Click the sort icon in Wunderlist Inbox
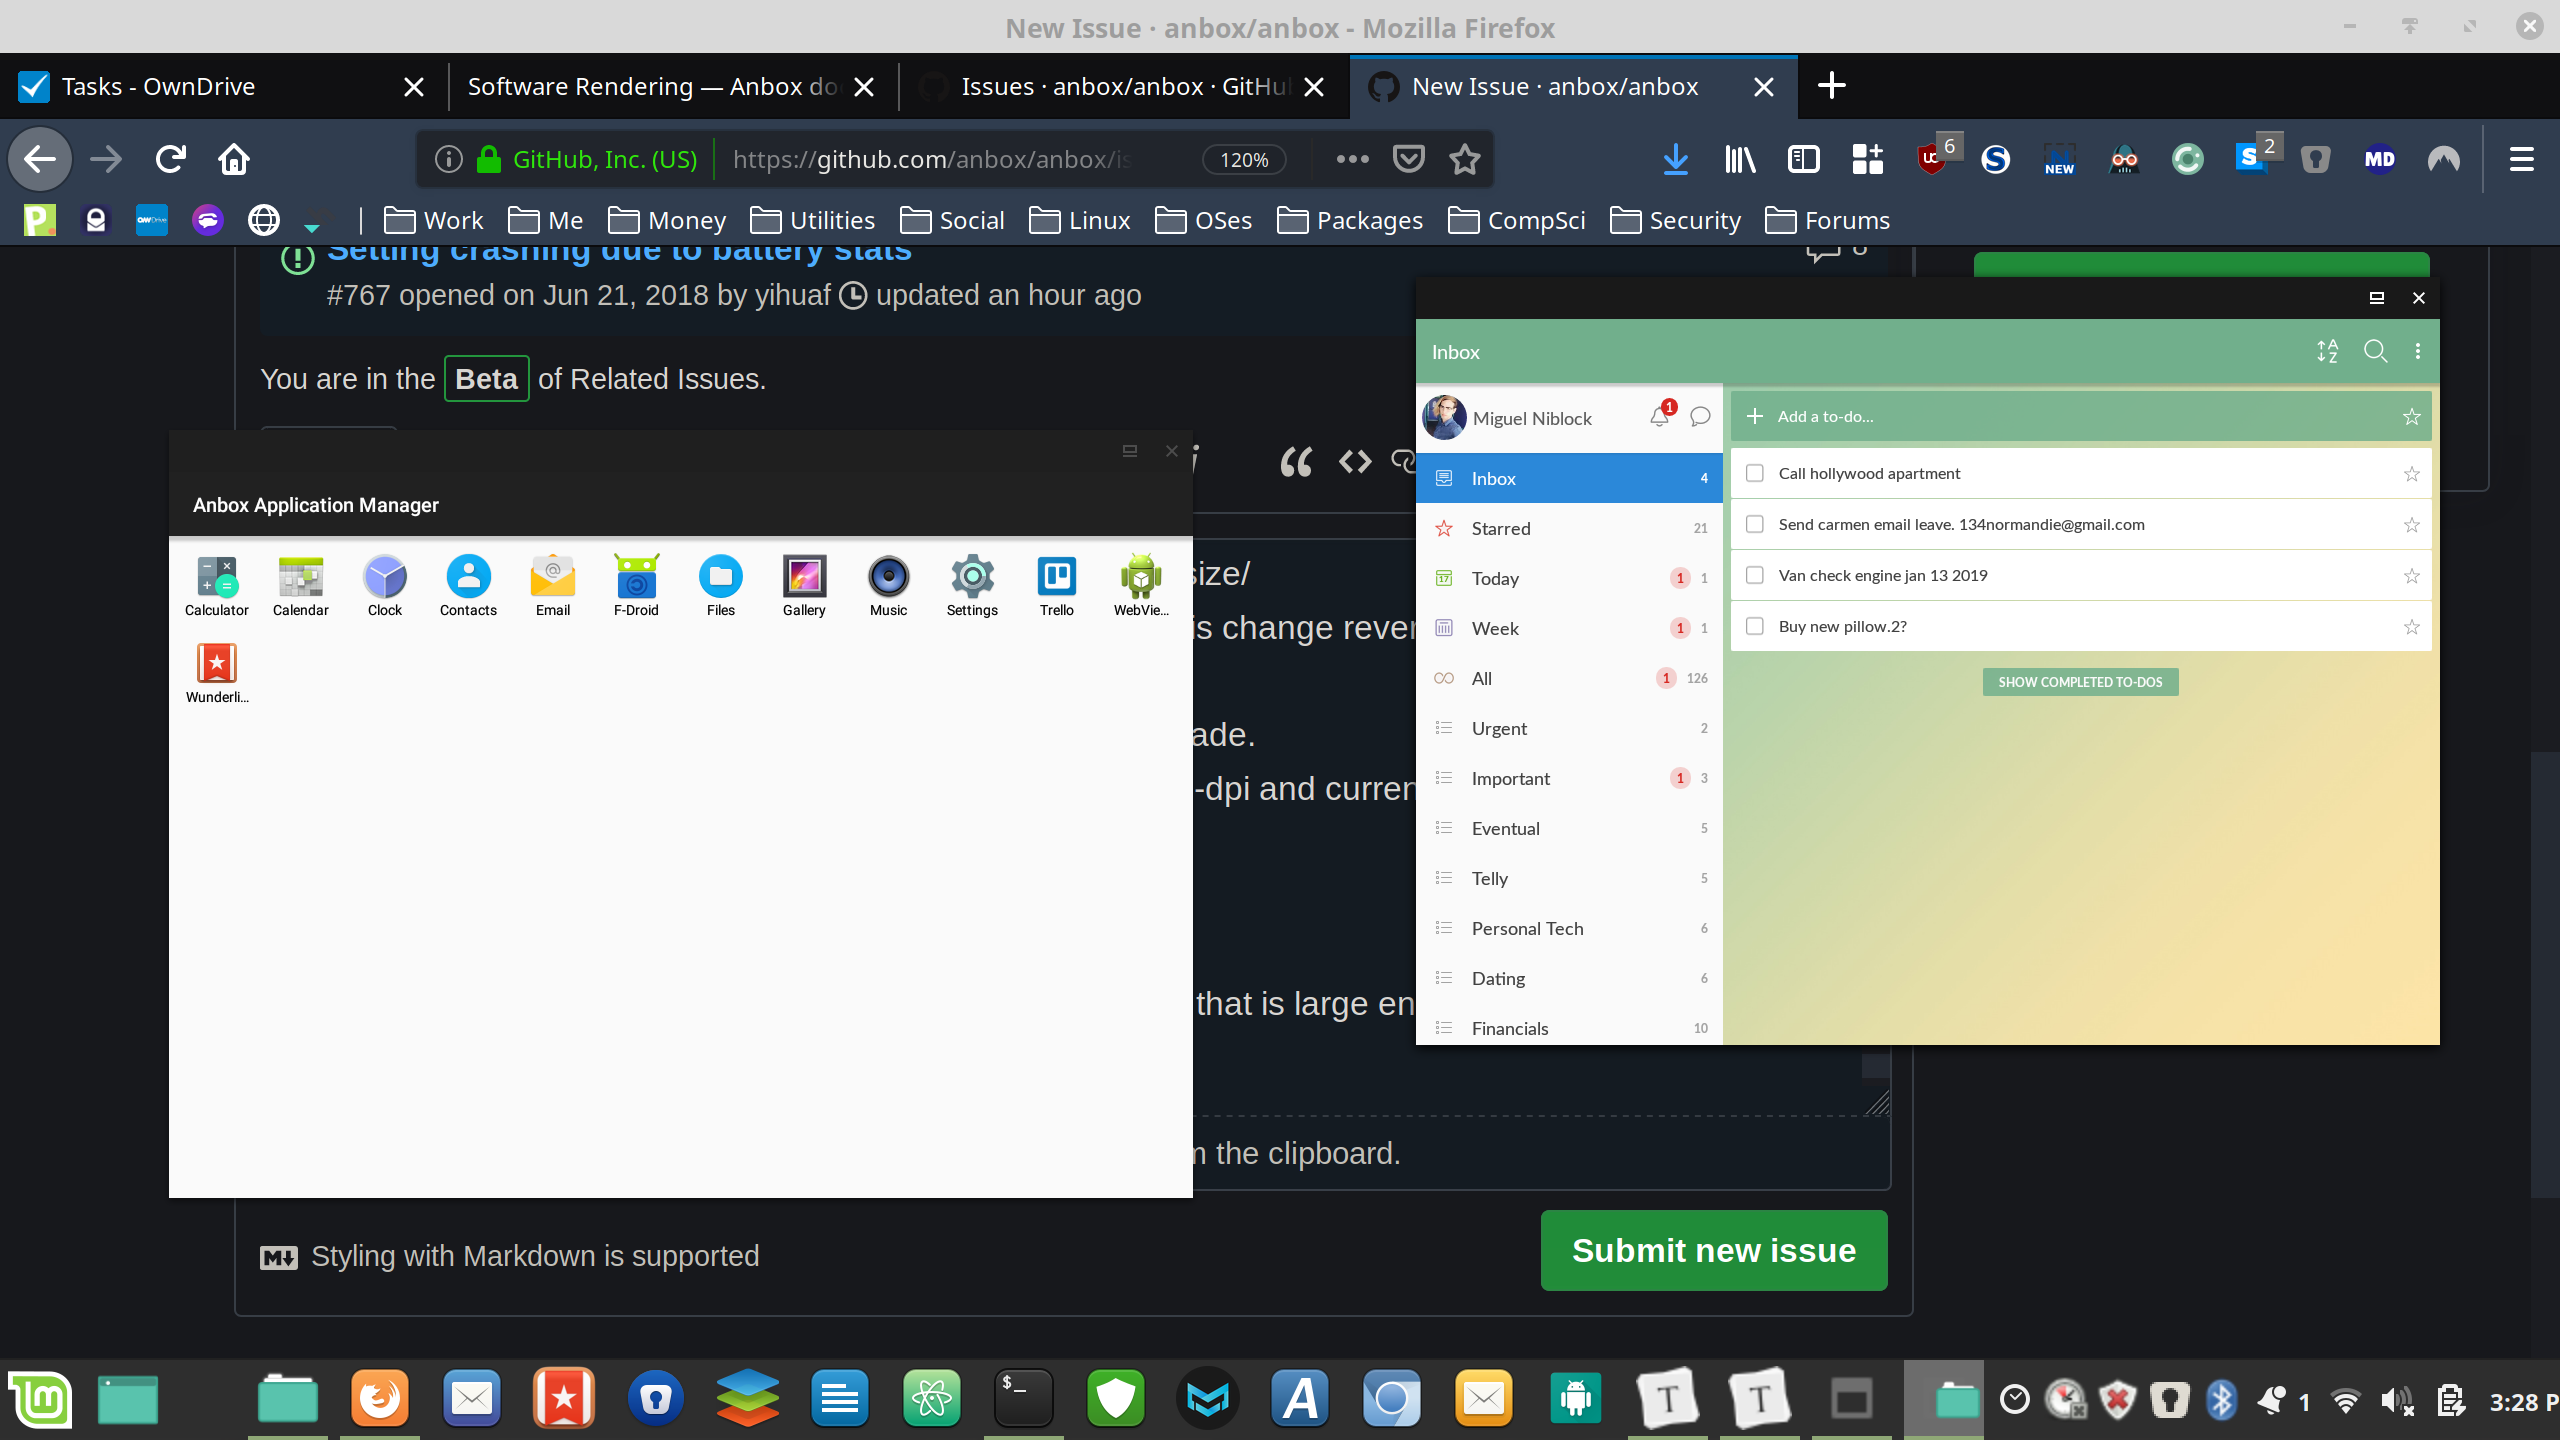The width and height of the screenshot is (2560, 1440). click(2327, 351)
